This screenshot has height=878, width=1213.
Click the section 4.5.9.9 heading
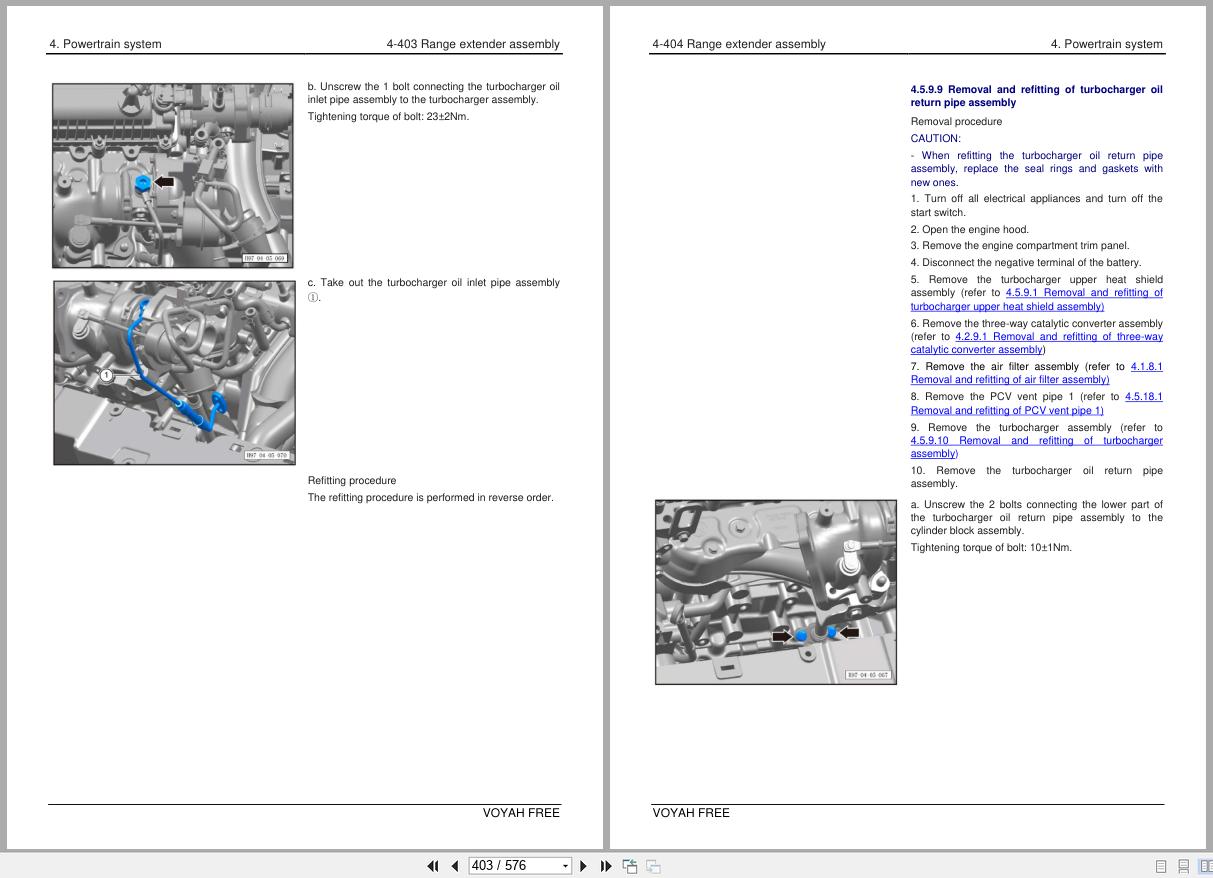point(1036,96)
